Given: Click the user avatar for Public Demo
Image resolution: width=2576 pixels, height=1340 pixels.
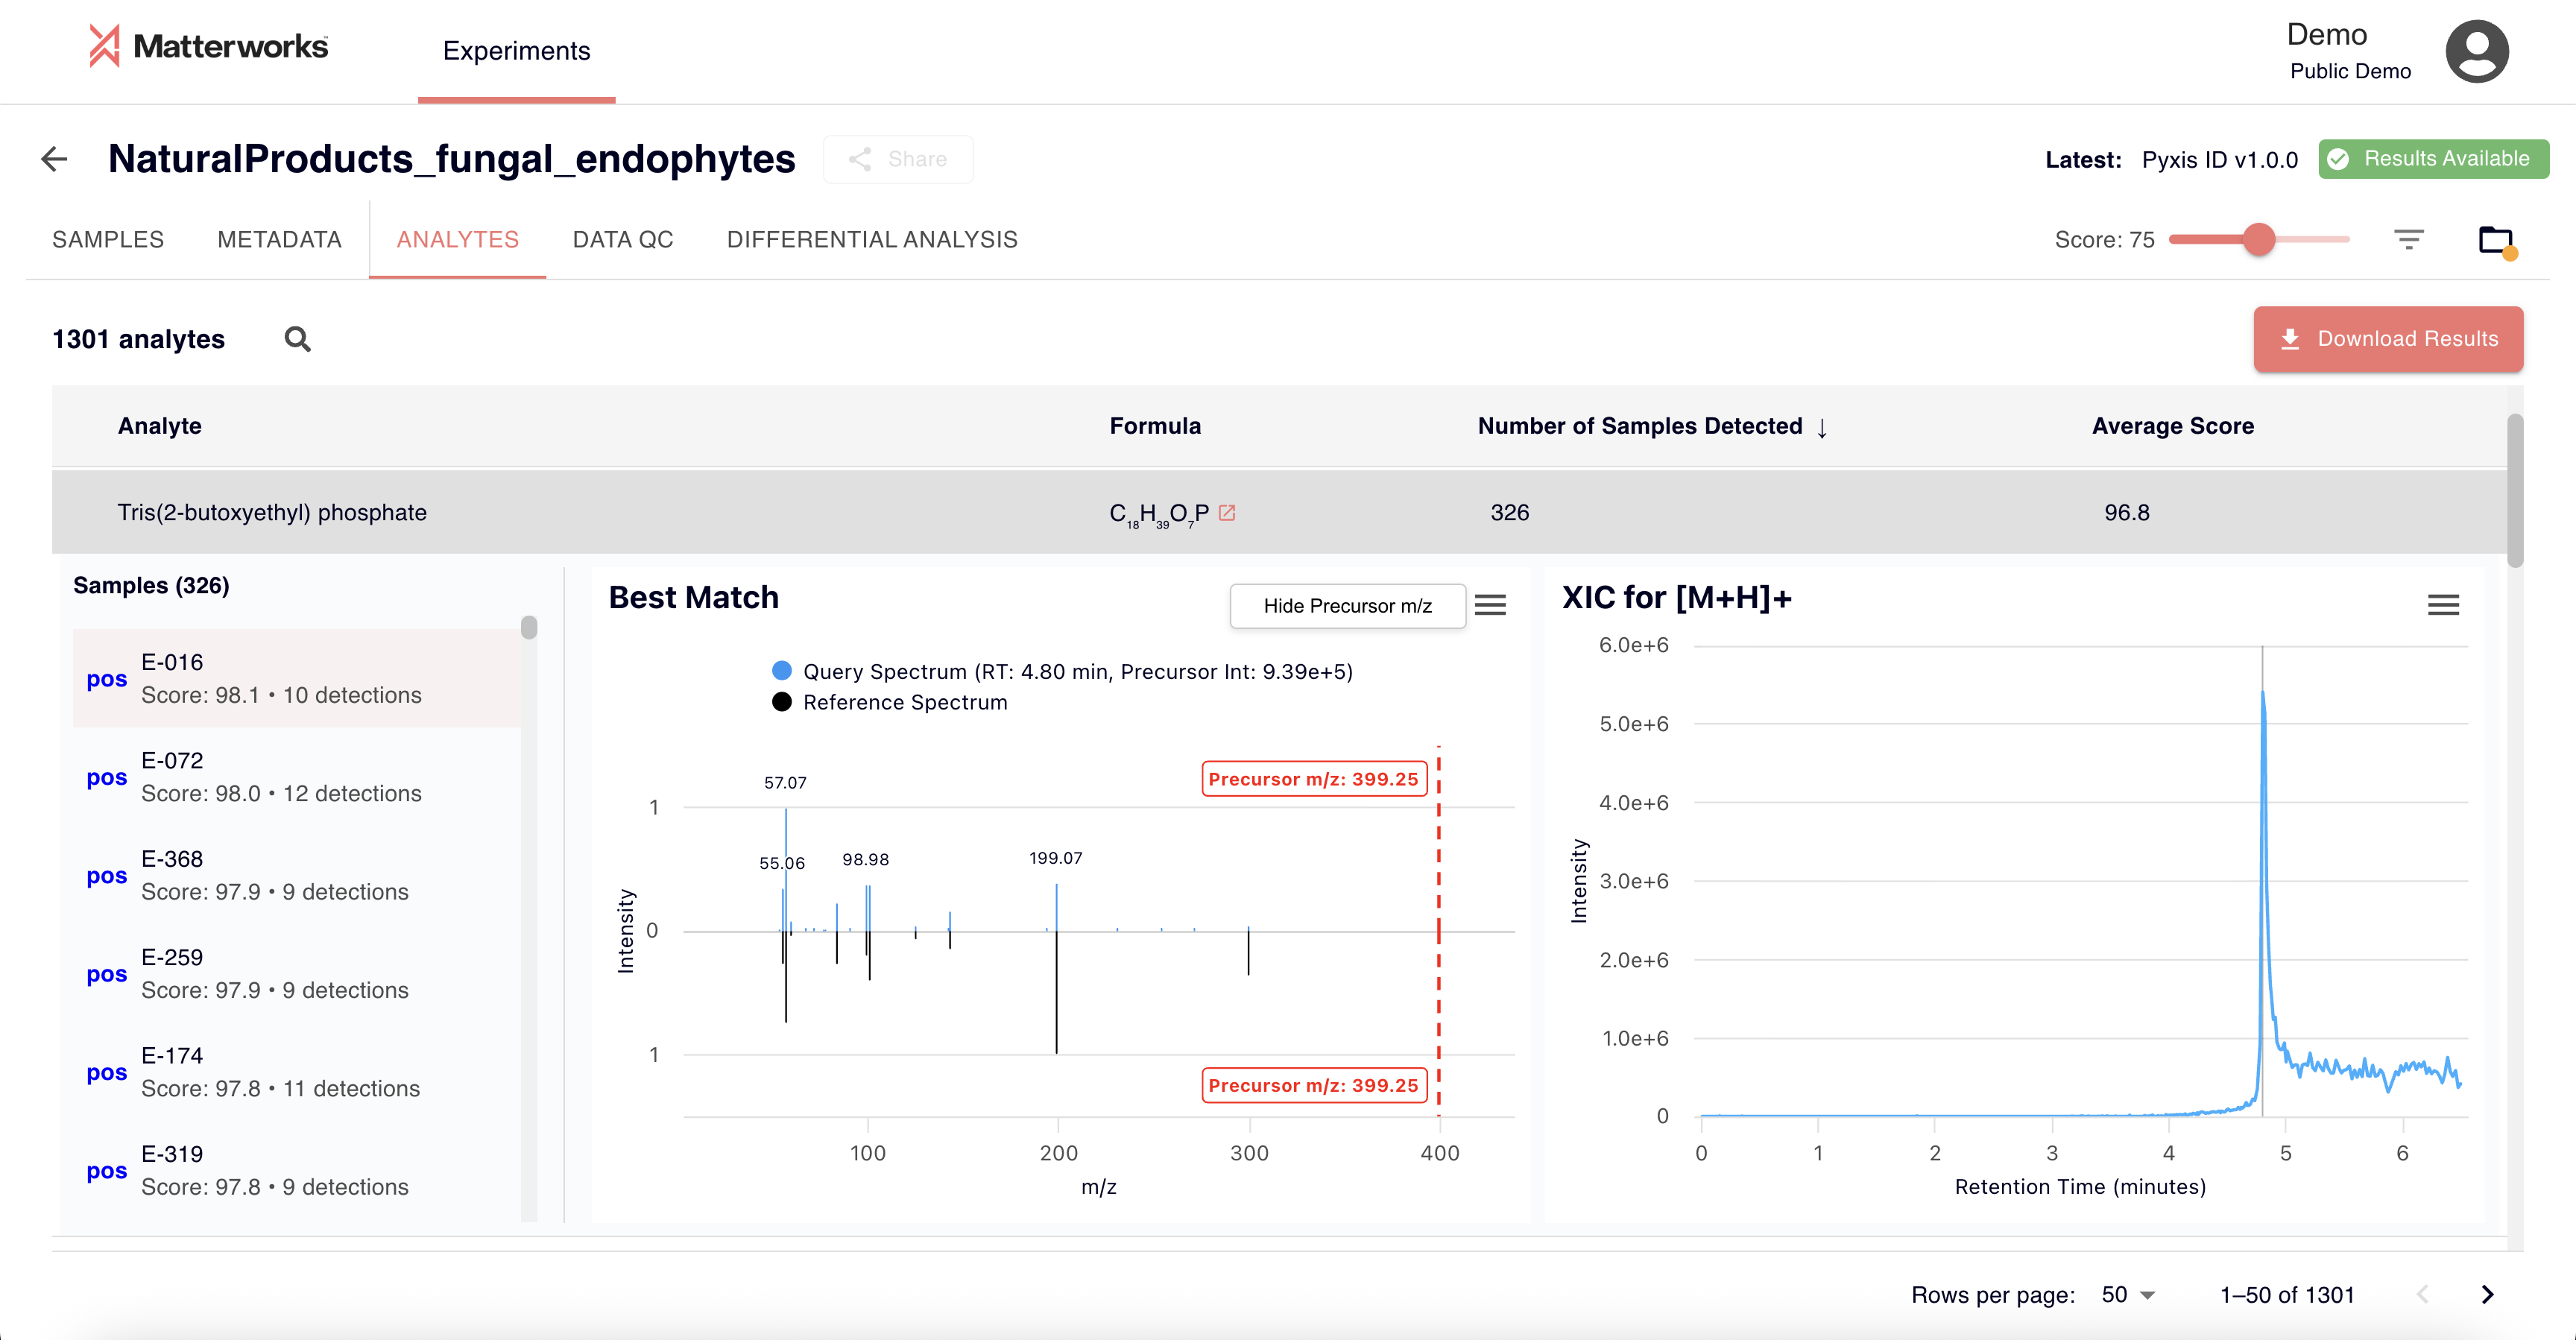Looking at the screenshot, I should click(x=2477, y=51).
